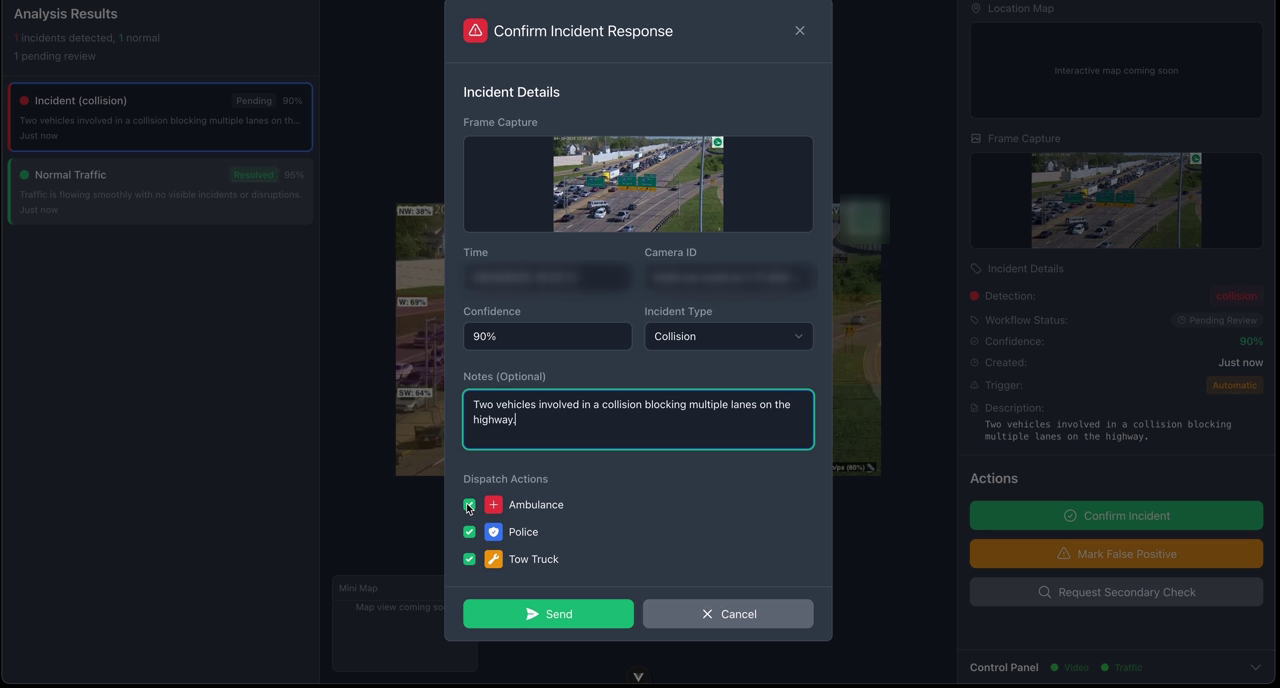Image resolution: width=1280 pixels, height=688 pixels.
Task: Click the Mini Map panel
Action: (404, 623)
